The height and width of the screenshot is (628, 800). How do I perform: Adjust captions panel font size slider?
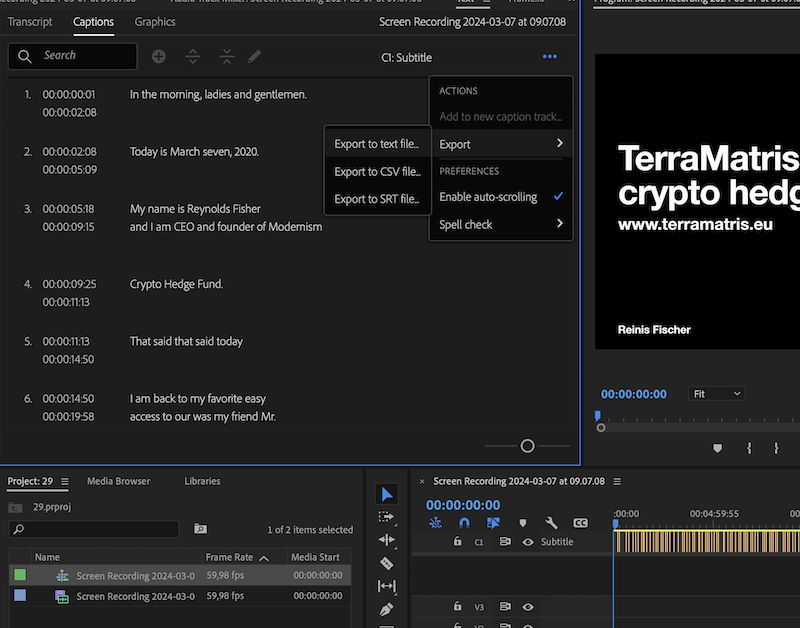pyautogui.click(x=527, y=446)
